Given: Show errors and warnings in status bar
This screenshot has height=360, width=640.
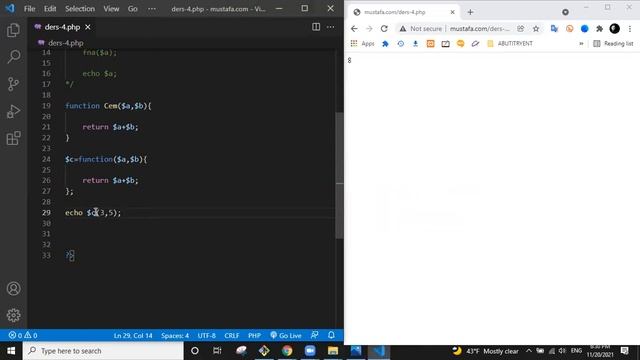Looking at the screenshot, I should tap(23, 336).
